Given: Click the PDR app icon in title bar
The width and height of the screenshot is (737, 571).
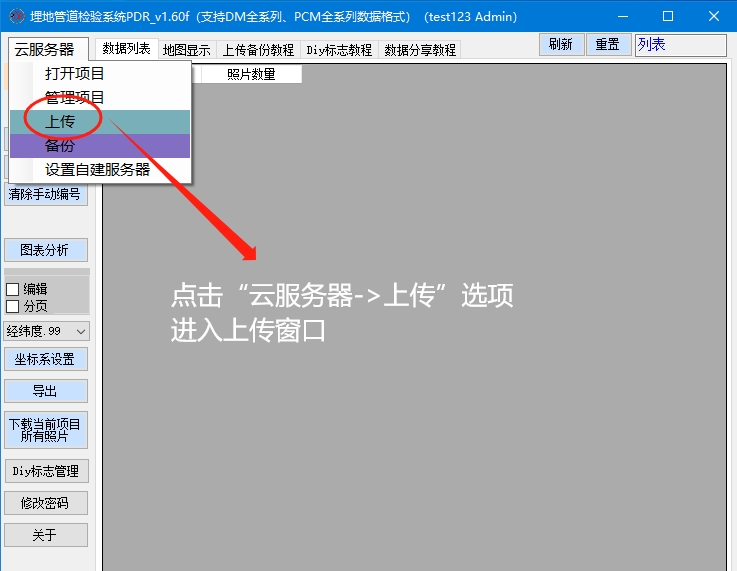Looking at the screenshot, I should point(17,16).
